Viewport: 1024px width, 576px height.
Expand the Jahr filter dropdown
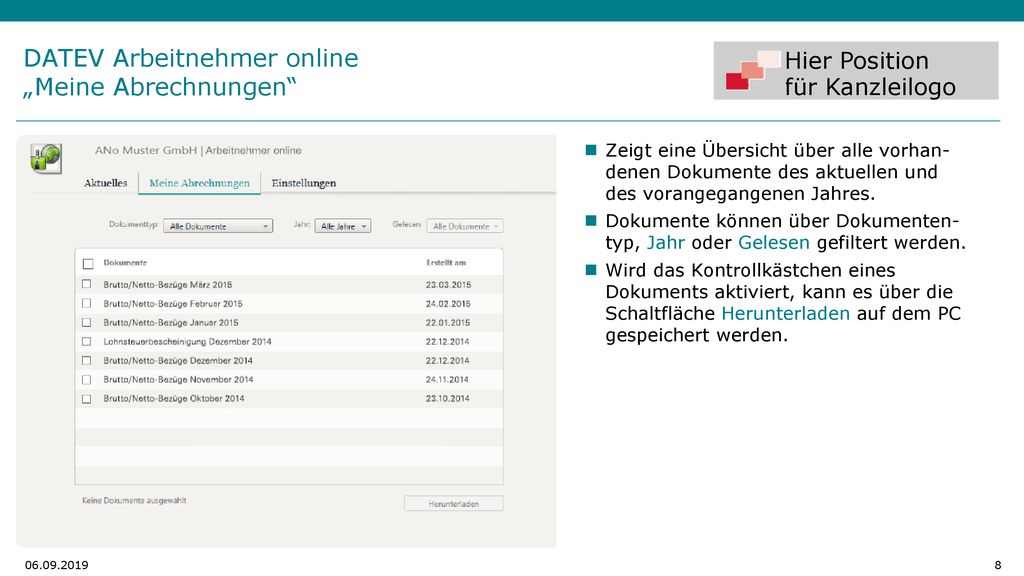click(x=343, y=226)
